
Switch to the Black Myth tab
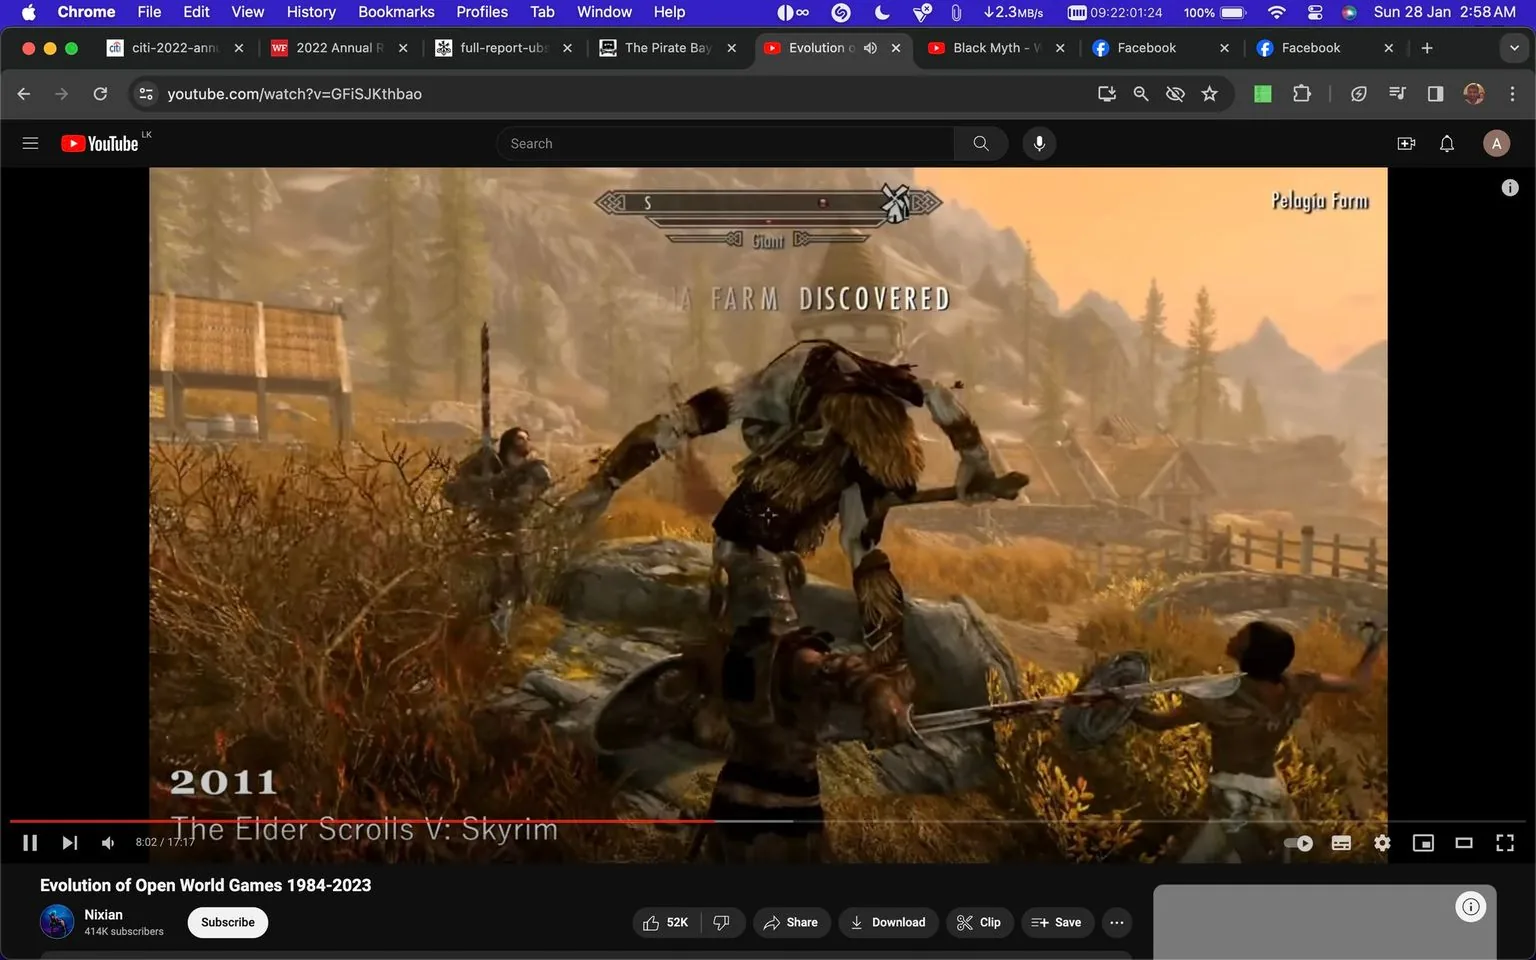pyautogui.click(x=985, y=47)
